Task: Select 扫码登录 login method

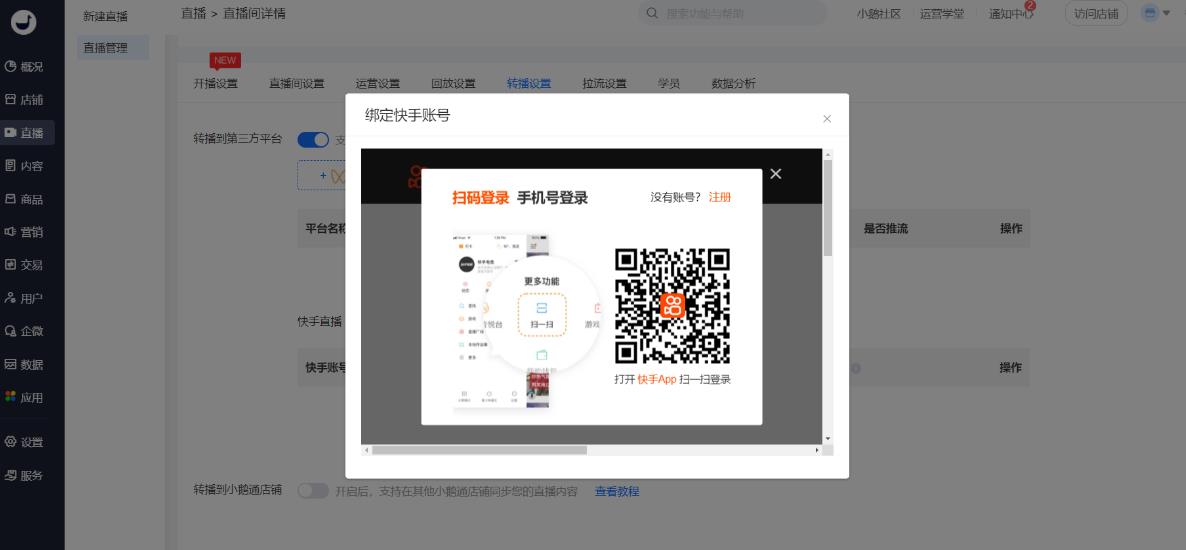Action: coord(480,198)
